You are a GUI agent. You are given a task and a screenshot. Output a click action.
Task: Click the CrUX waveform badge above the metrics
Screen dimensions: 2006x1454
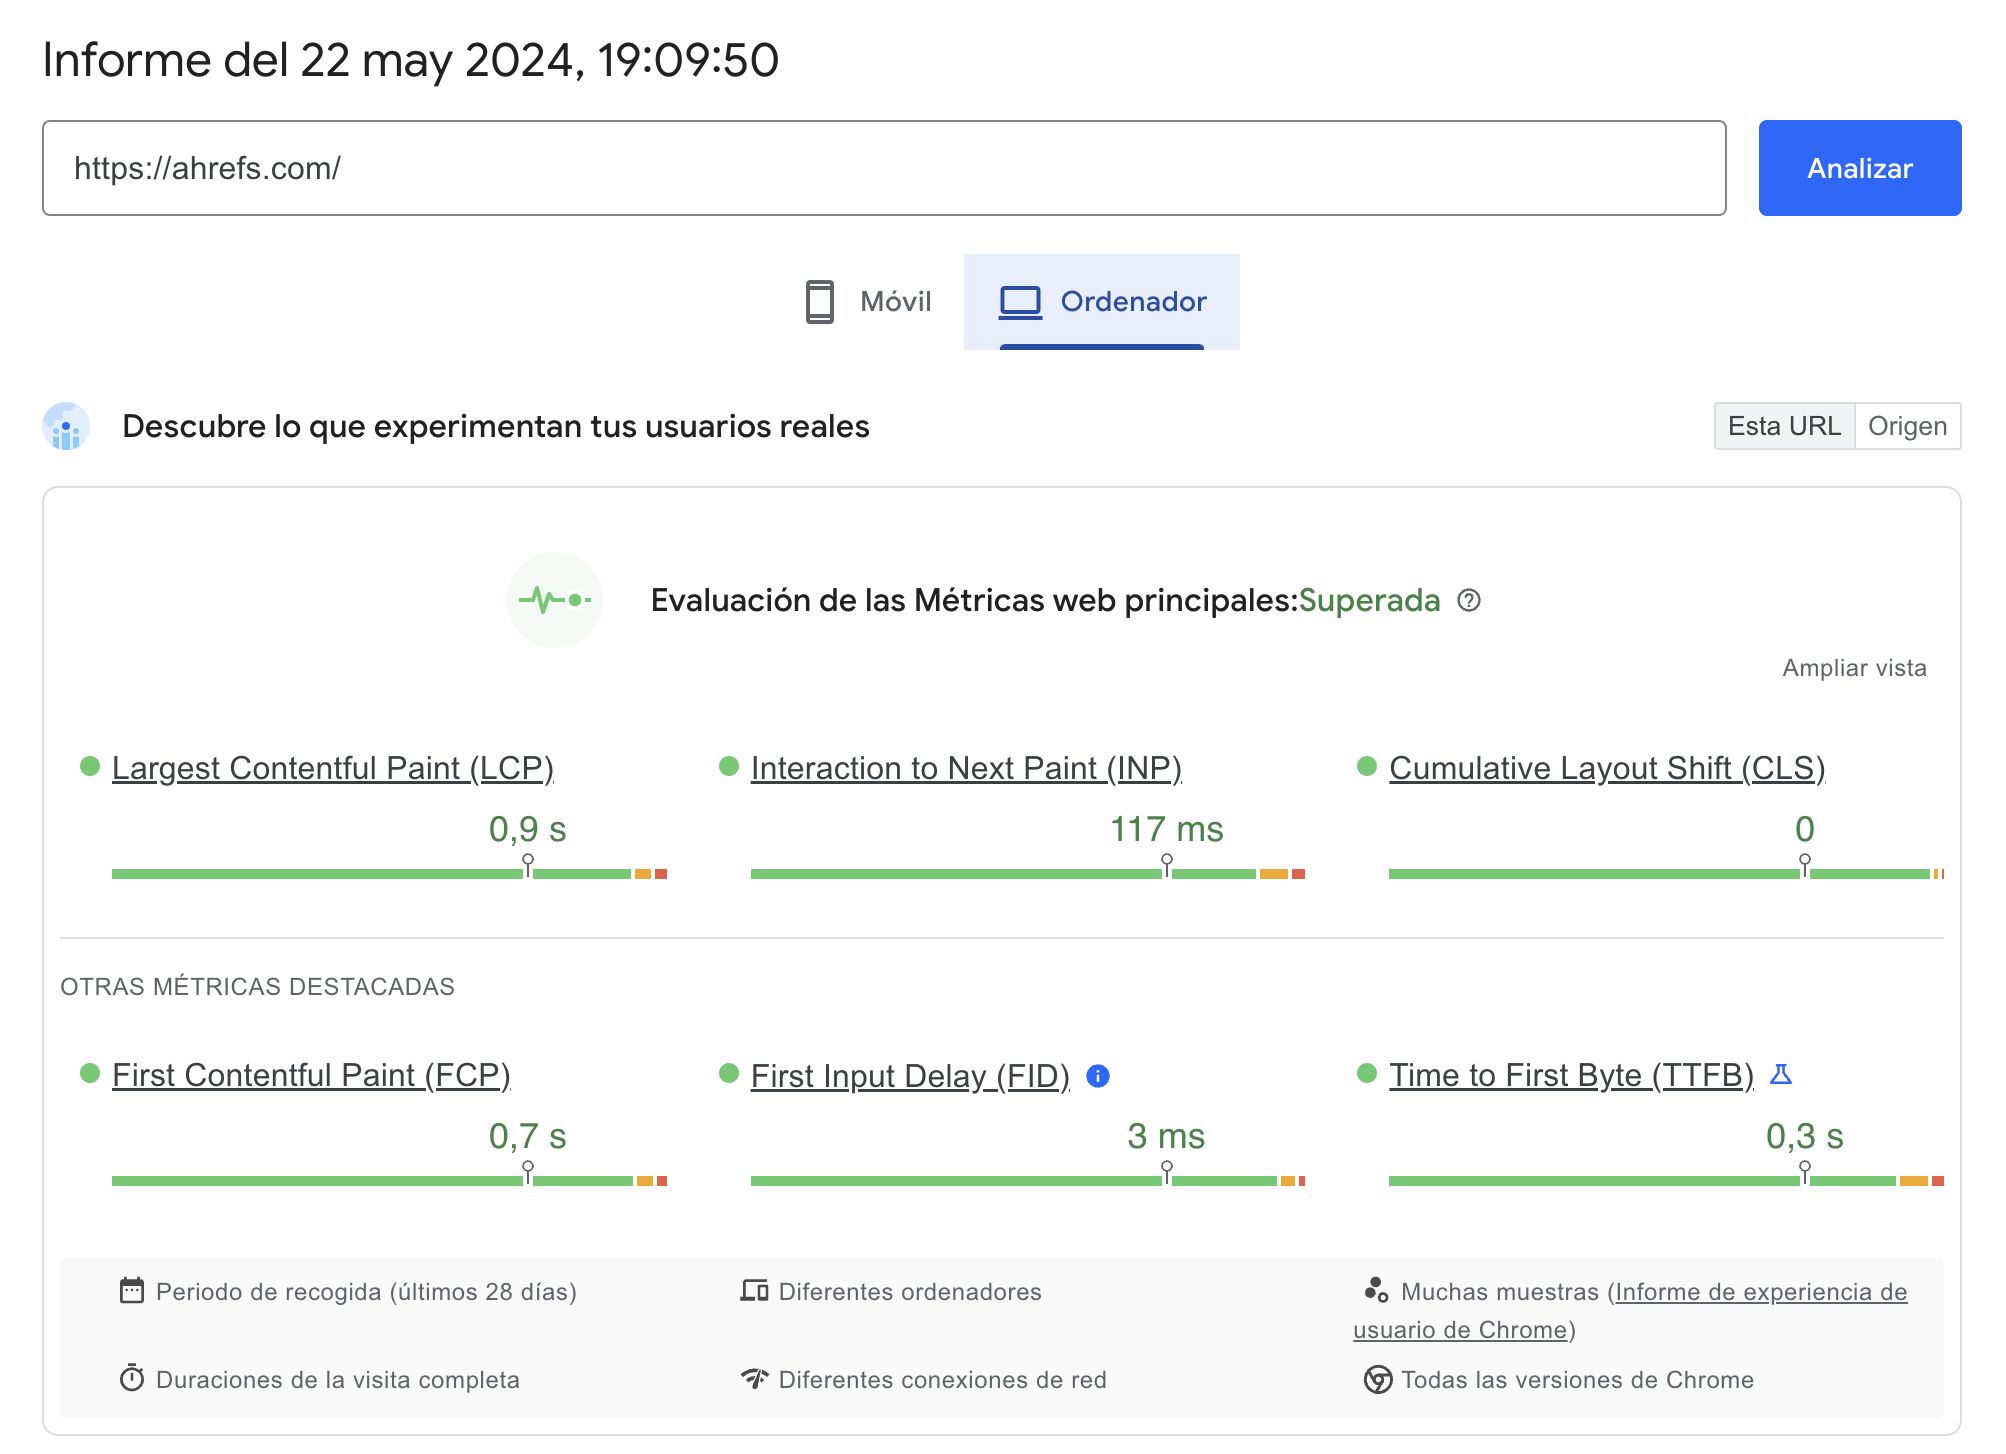click(x=555, y=600)
